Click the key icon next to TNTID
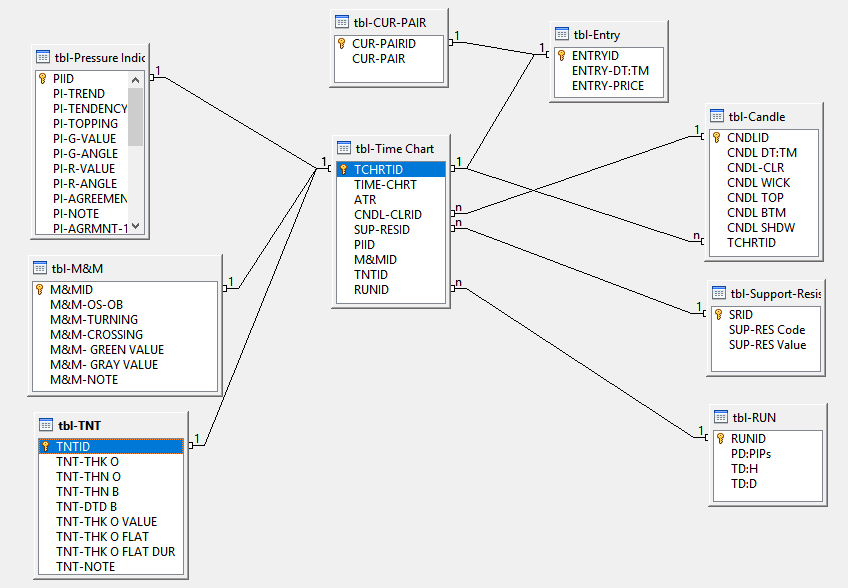This screenshot has height=588, width=848. tap(45, 446)
